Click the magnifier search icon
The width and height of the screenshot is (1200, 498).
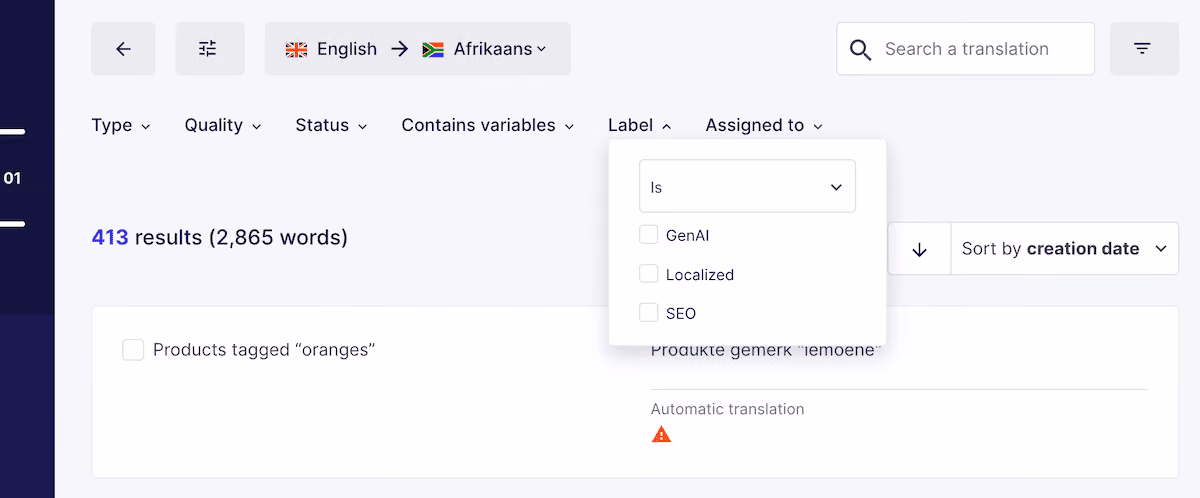[860, 49]
